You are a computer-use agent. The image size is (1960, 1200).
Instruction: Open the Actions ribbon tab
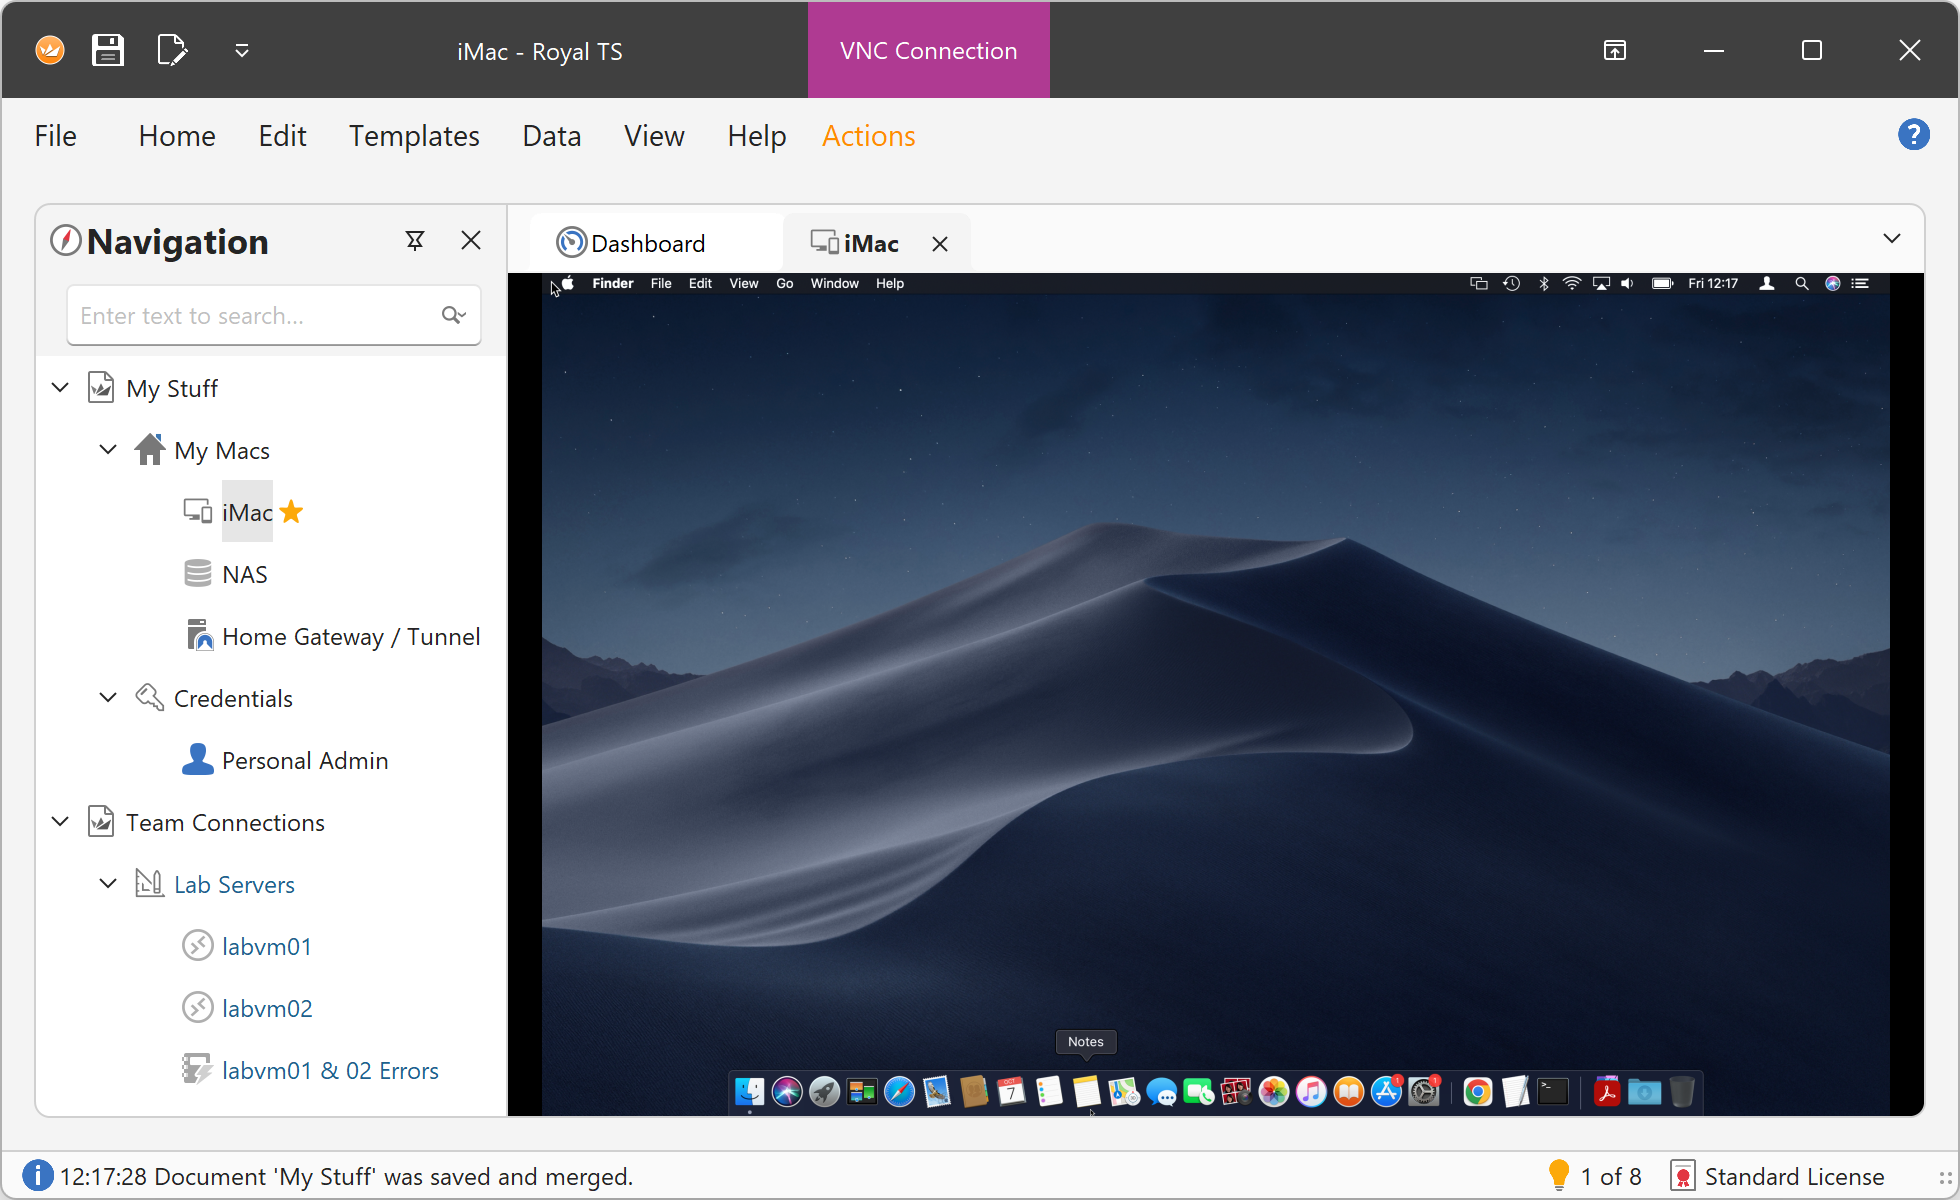[x=868, y=136]
